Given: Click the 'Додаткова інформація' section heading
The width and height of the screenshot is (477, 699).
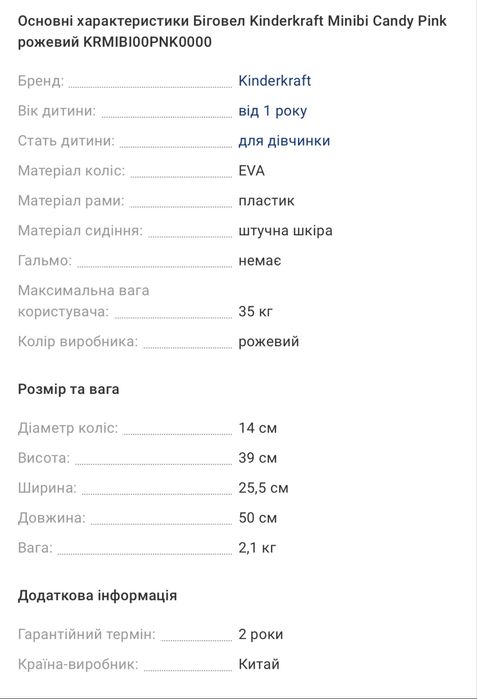Looking at the screenshot, I should (98, 596).
